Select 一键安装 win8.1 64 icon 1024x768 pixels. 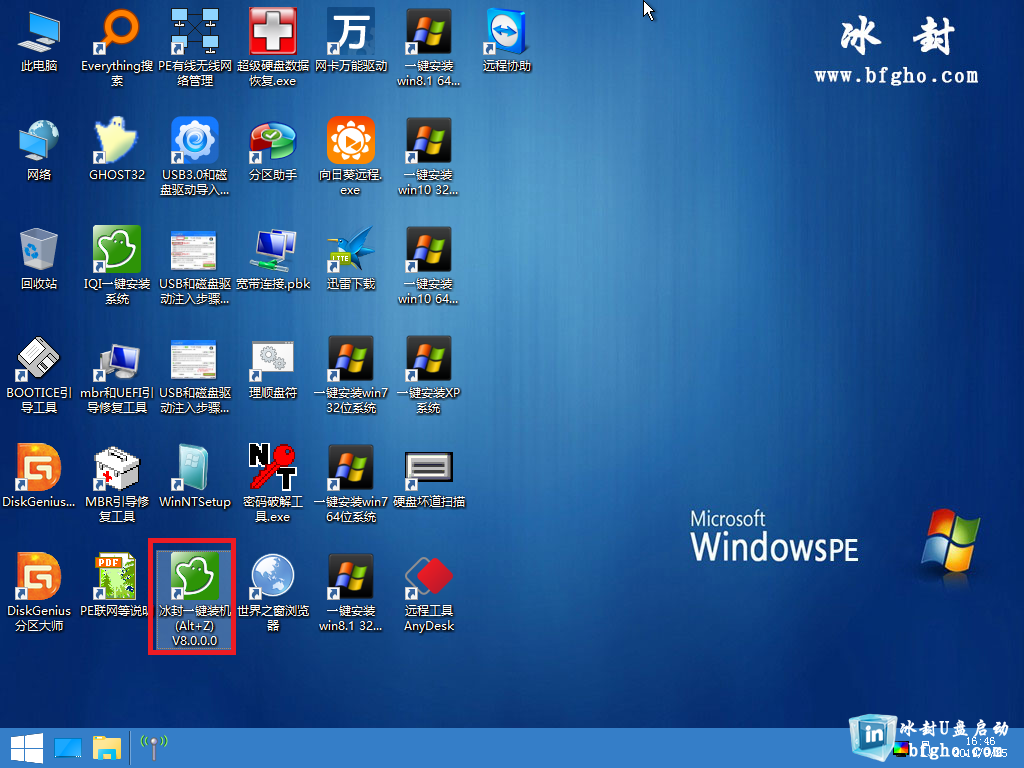(x=428, y=47)
